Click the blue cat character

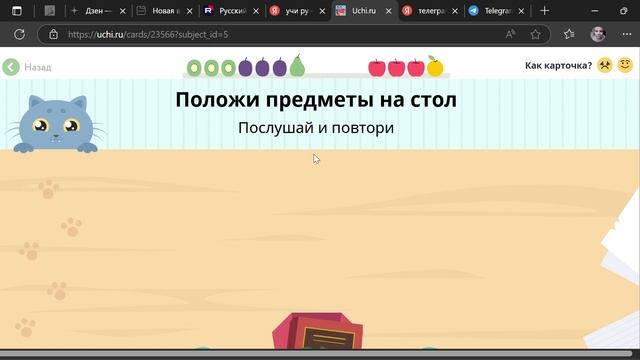click(56, 124)
